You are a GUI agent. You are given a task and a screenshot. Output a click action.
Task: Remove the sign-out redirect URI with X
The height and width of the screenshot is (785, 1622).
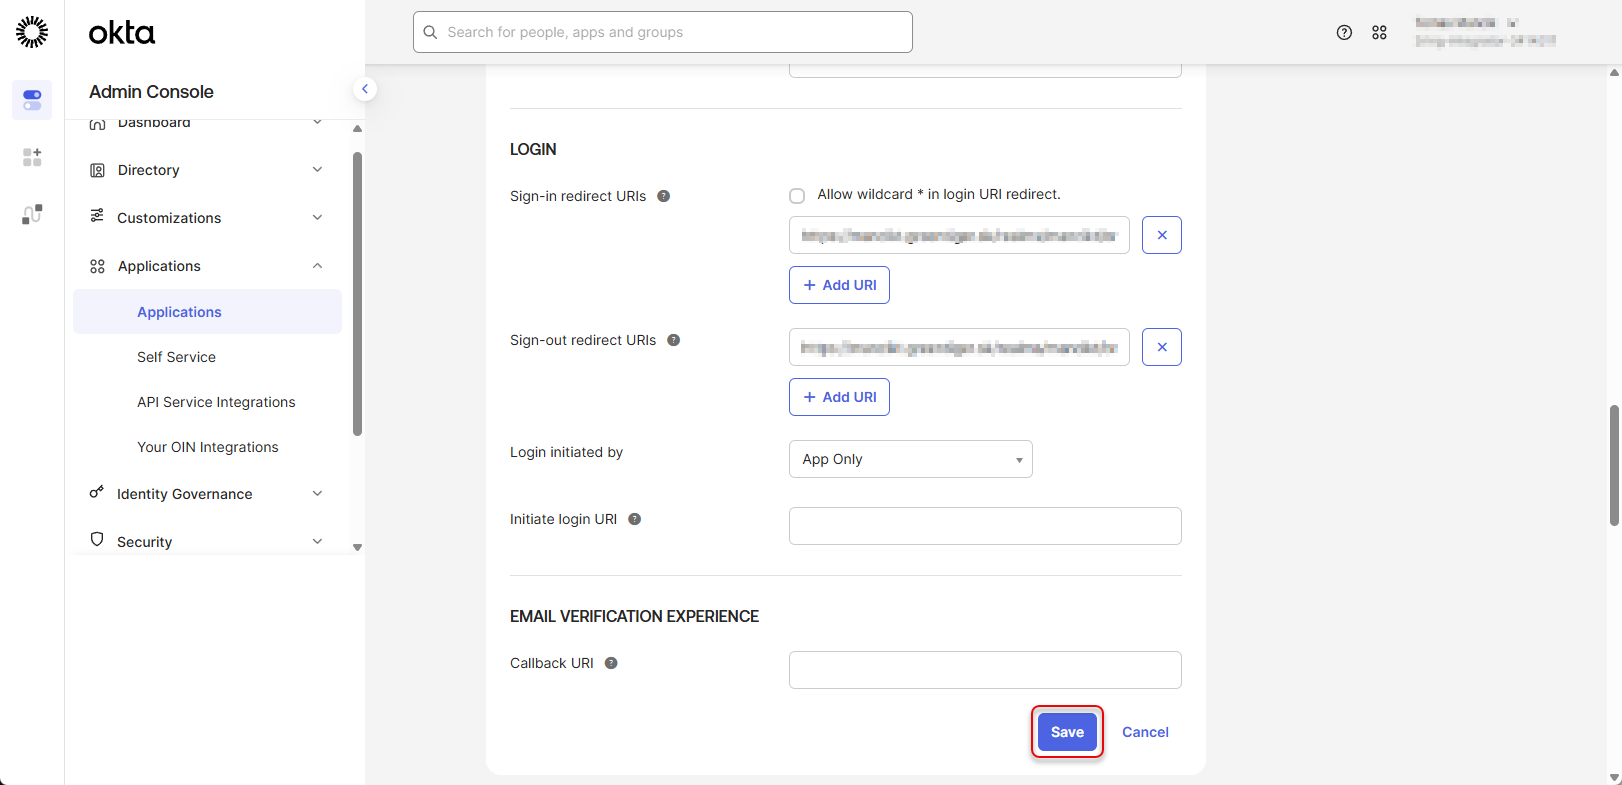pos(1161,347)
